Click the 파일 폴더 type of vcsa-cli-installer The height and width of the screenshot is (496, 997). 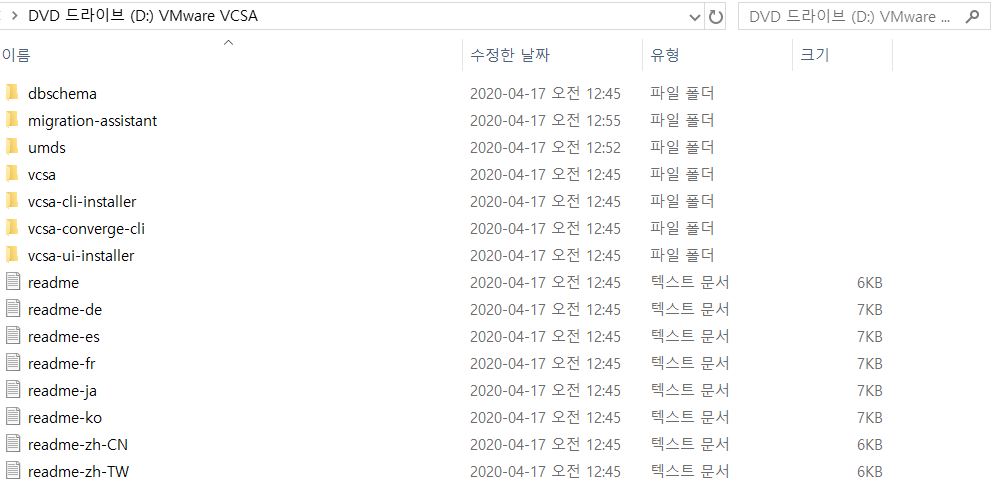pyautogui.click(x=682, y=202)
